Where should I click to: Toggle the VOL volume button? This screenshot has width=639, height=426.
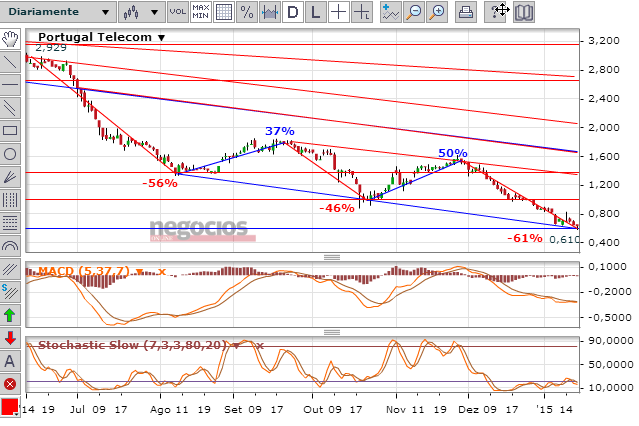[178, 12]
